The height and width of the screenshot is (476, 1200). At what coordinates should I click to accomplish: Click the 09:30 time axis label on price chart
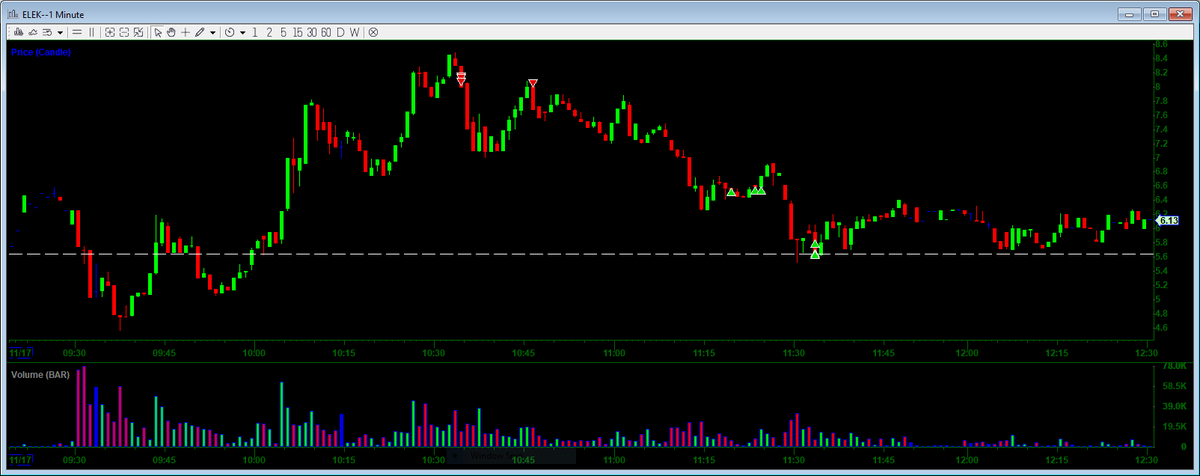tap(74, 353)
